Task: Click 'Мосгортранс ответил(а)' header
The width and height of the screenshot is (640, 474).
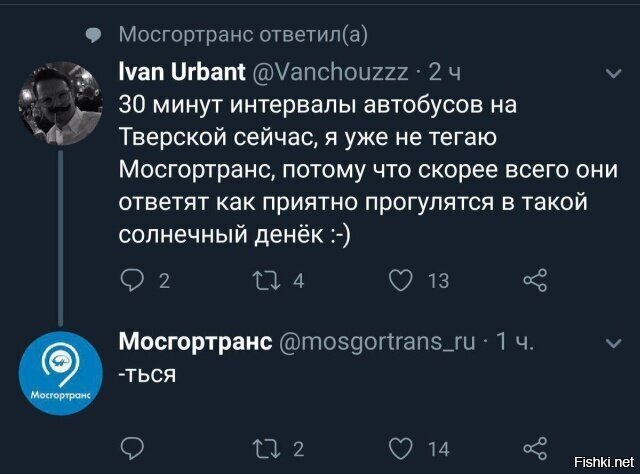Action: click(243, 35)
